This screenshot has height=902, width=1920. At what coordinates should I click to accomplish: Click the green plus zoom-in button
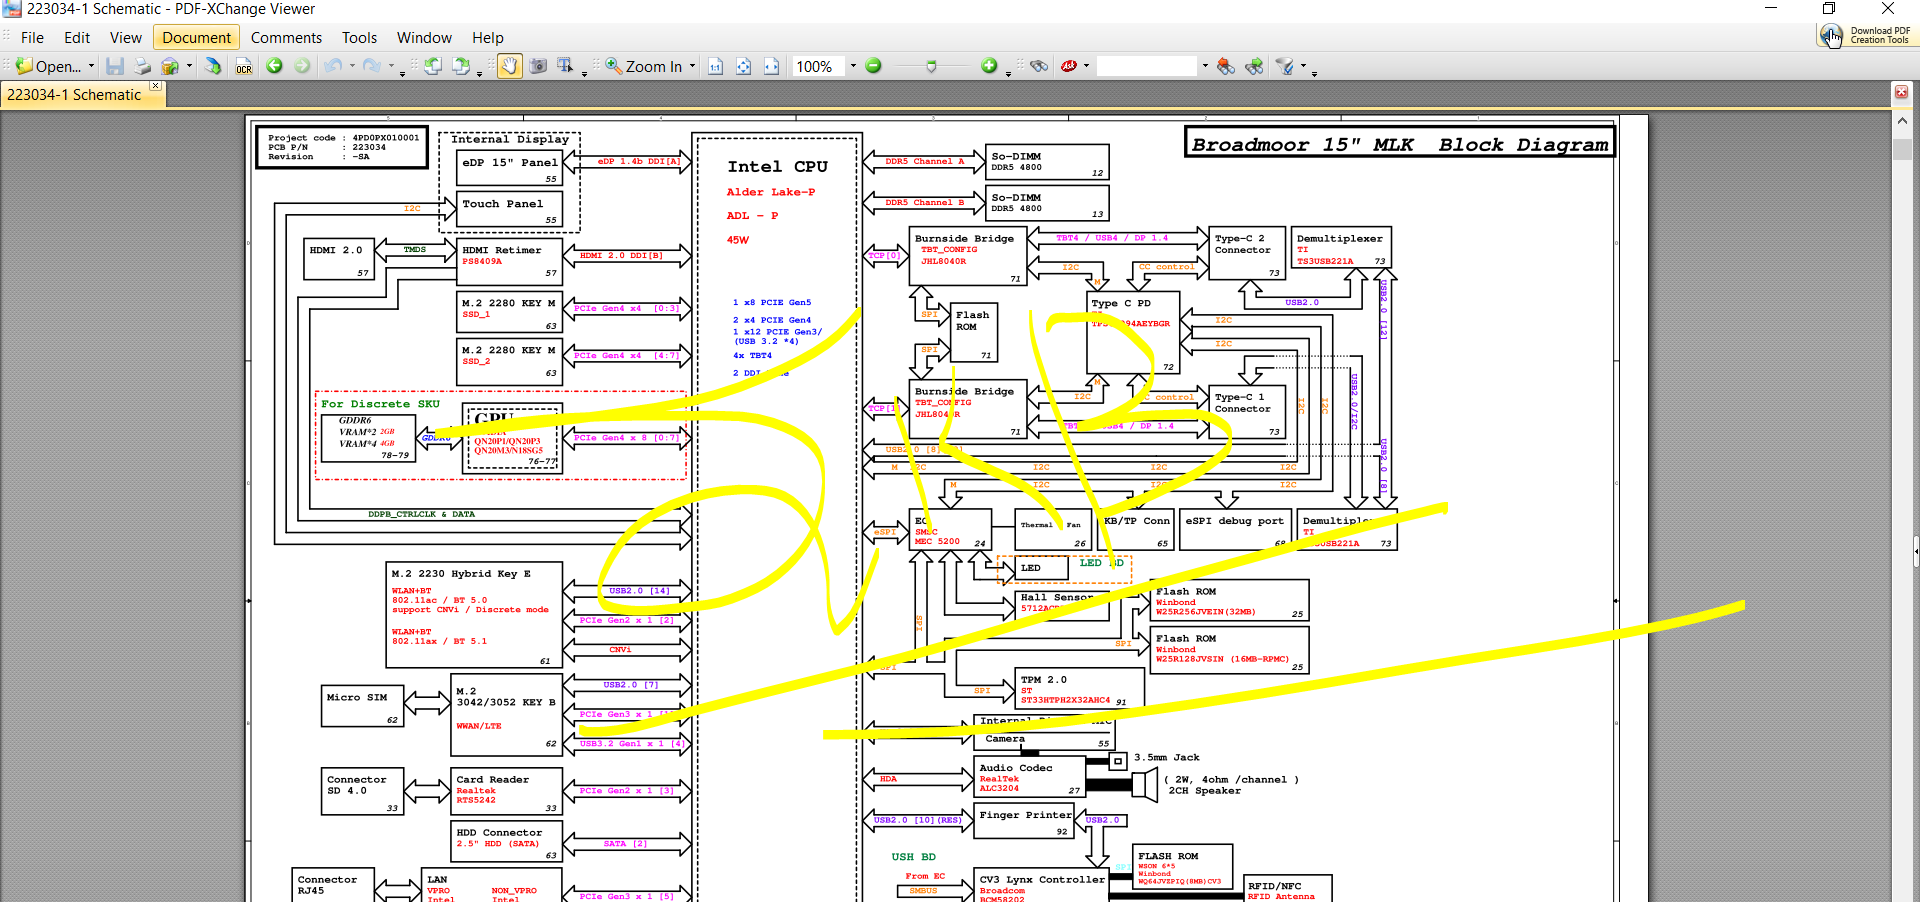tap(989, 66)
